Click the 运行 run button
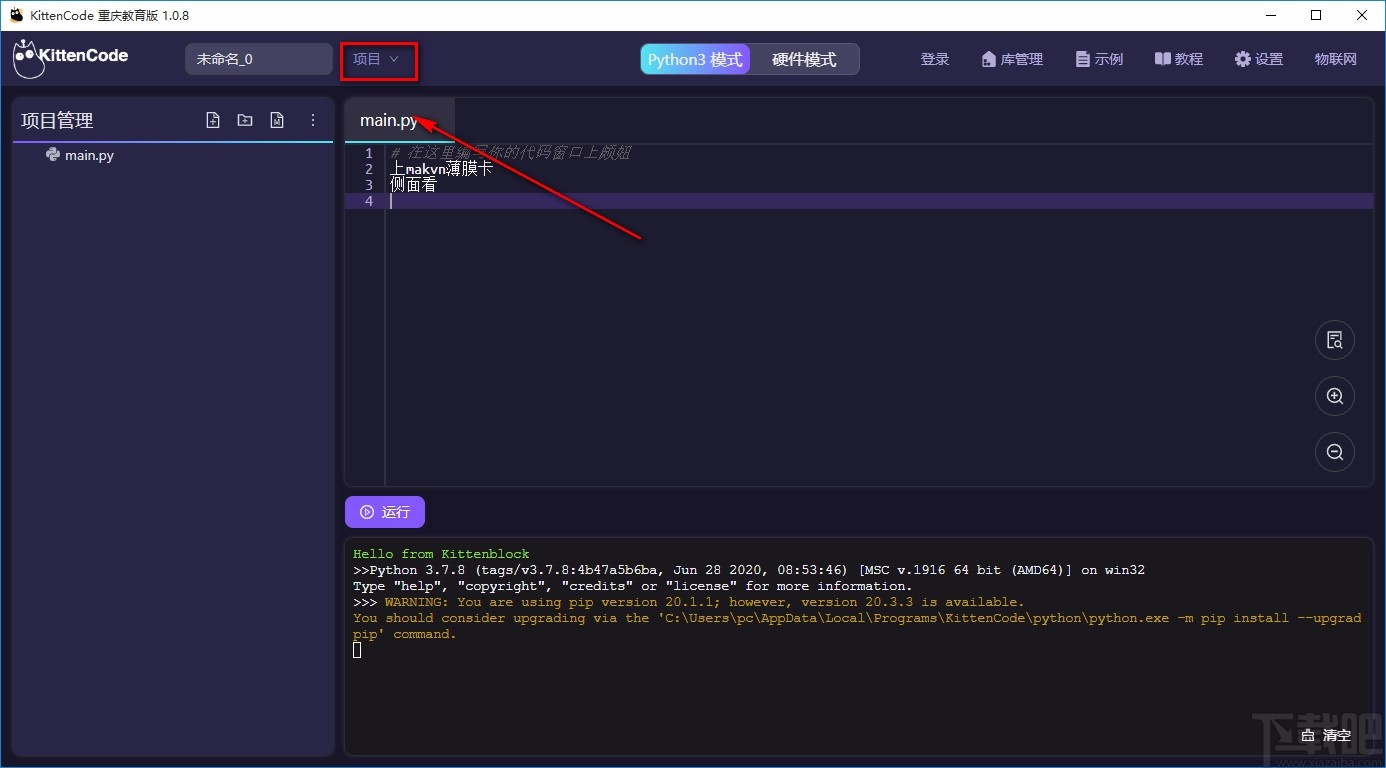Viewport: 1386px width, 768px height. [385, 511]
